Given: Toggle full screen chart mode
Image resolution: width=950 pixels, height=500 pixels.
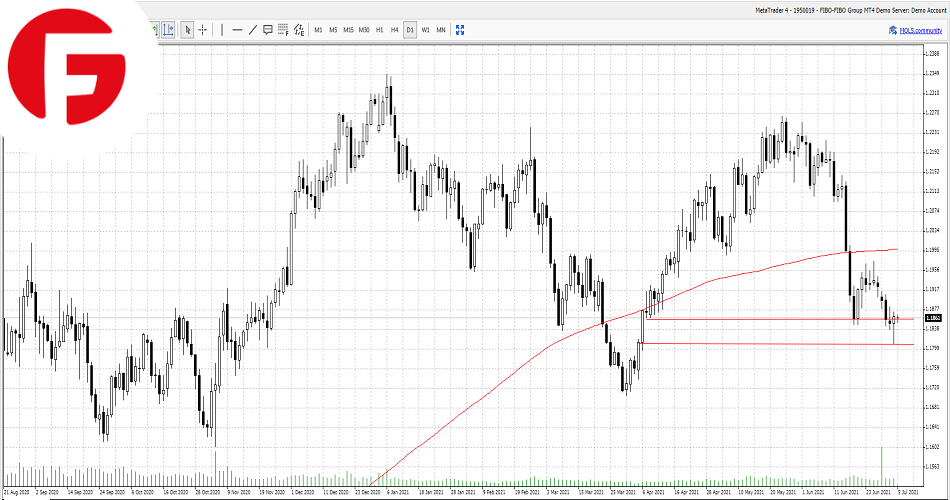Looking at the screenshot, I should pyautogui.click(x=459, y=30).
